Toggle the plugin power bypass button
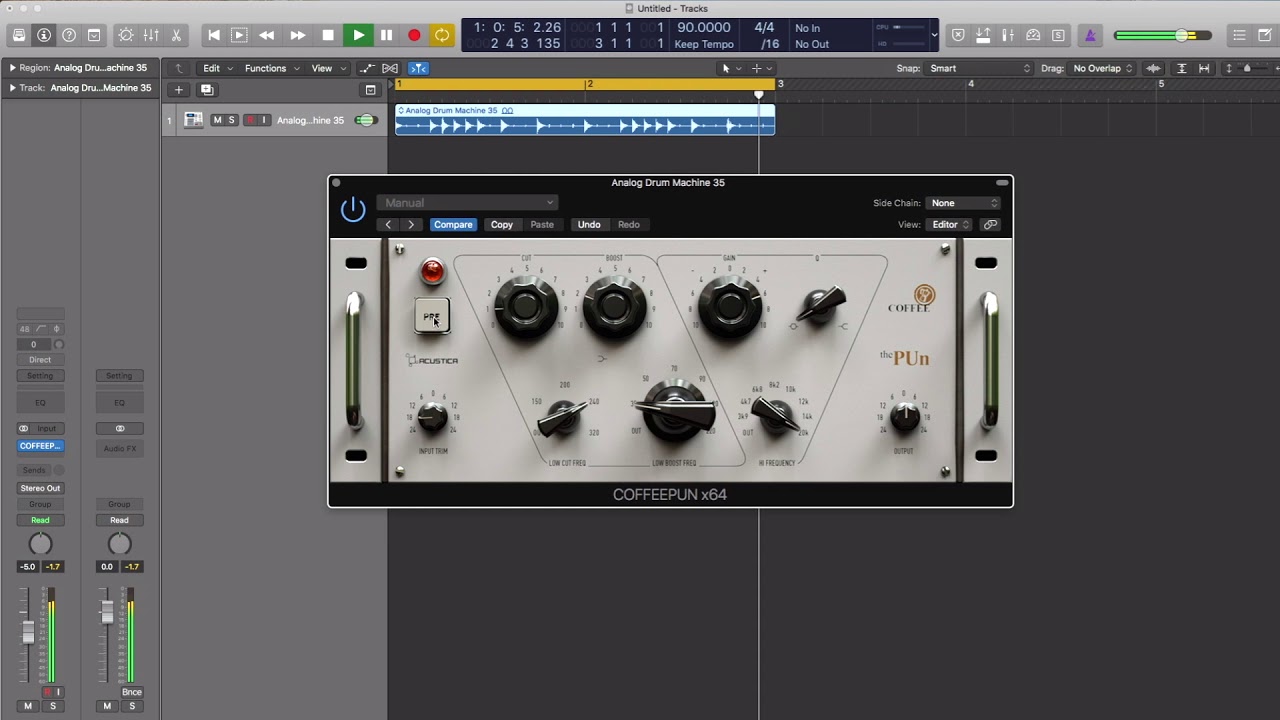The image size is (1280, 720). click(353, 209)
